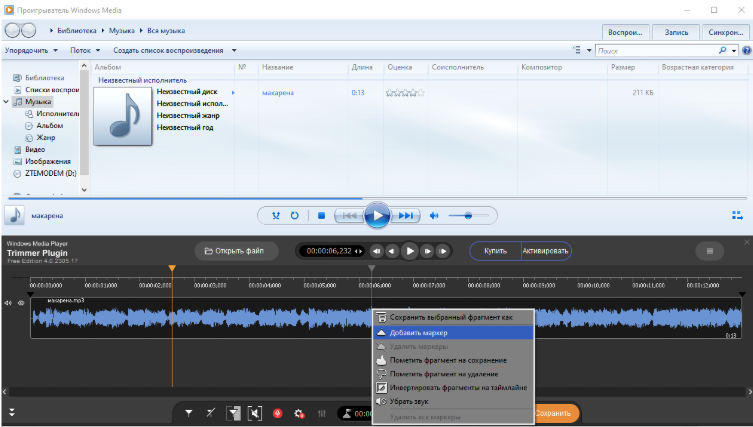Toggle shuffle mode in the player controls

point(276,216)
